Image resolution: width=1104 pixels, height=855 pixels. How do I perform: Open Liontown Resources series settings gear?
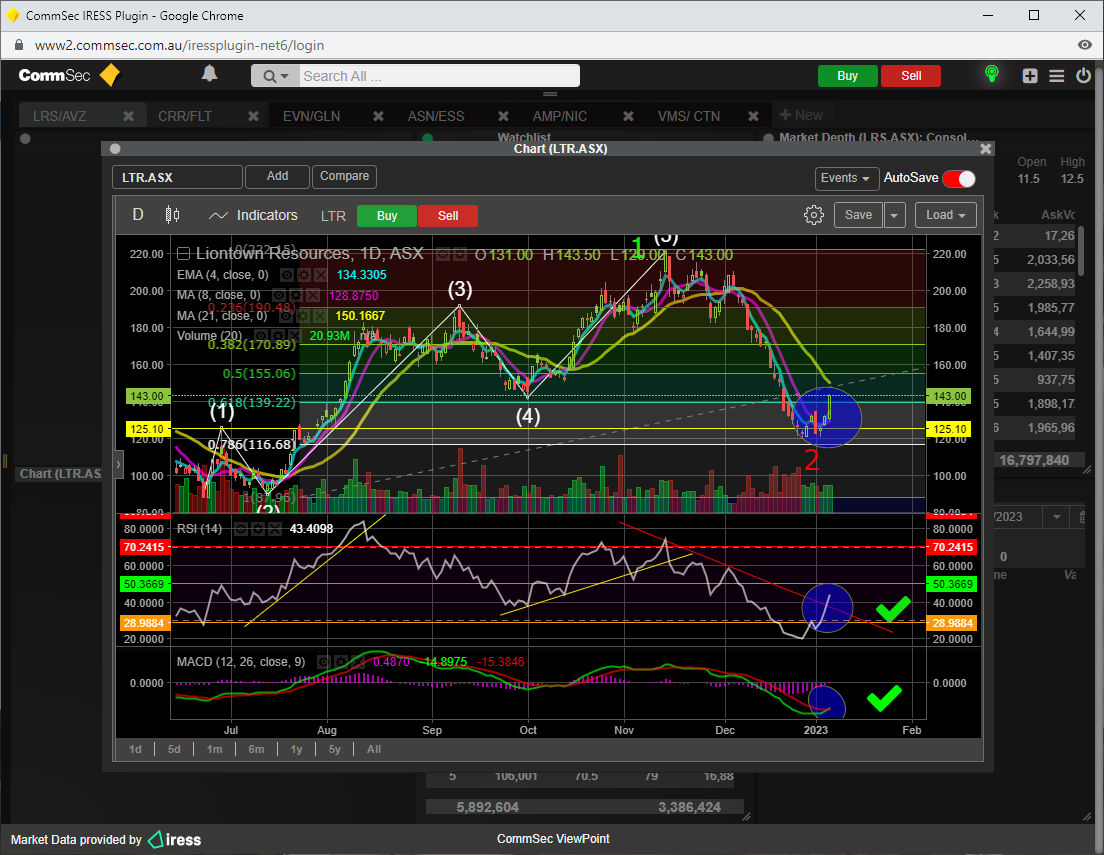(460, 254)
